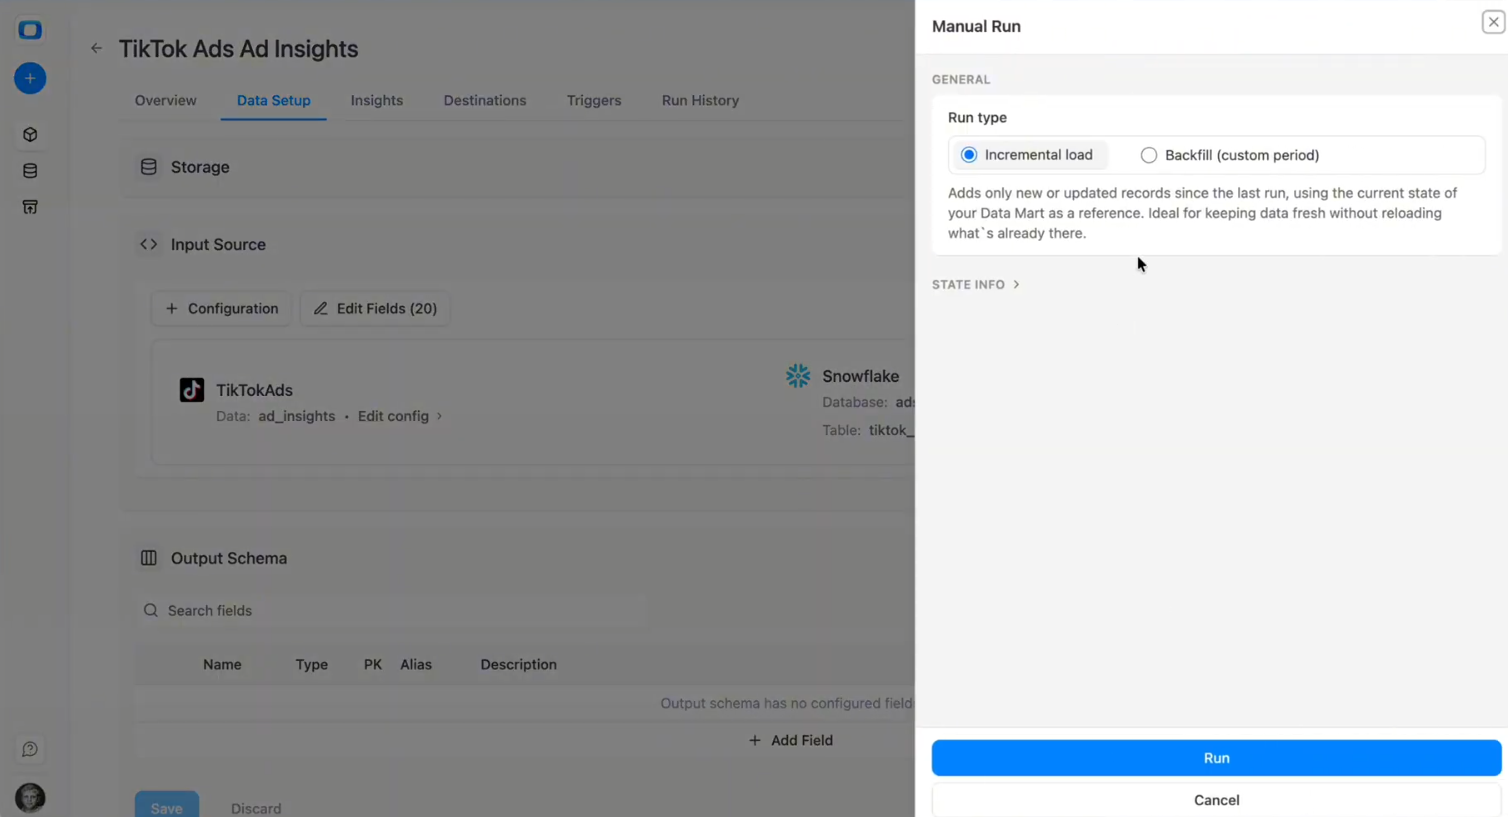Click the Run button
Viewport: 1508px width, 817px height.
(1216, 757)
